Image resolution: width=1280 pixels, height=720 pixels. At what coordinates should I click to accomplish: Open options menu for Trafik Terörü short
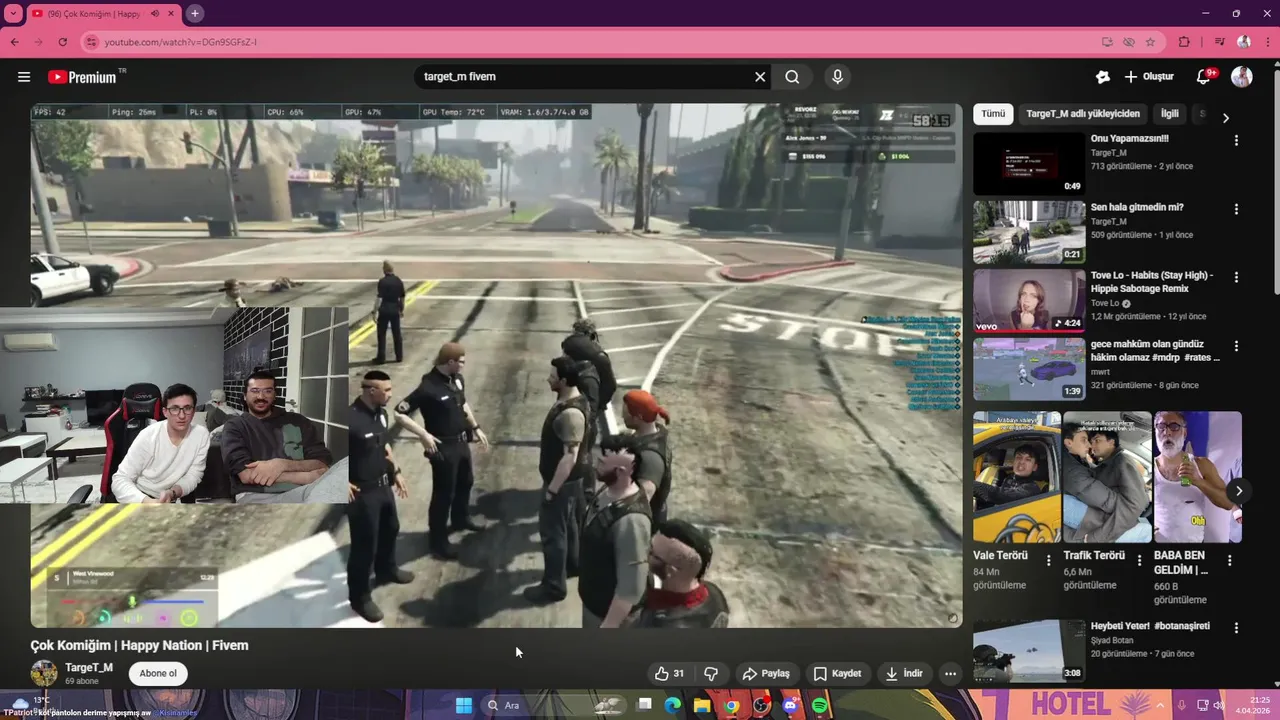1139,560
